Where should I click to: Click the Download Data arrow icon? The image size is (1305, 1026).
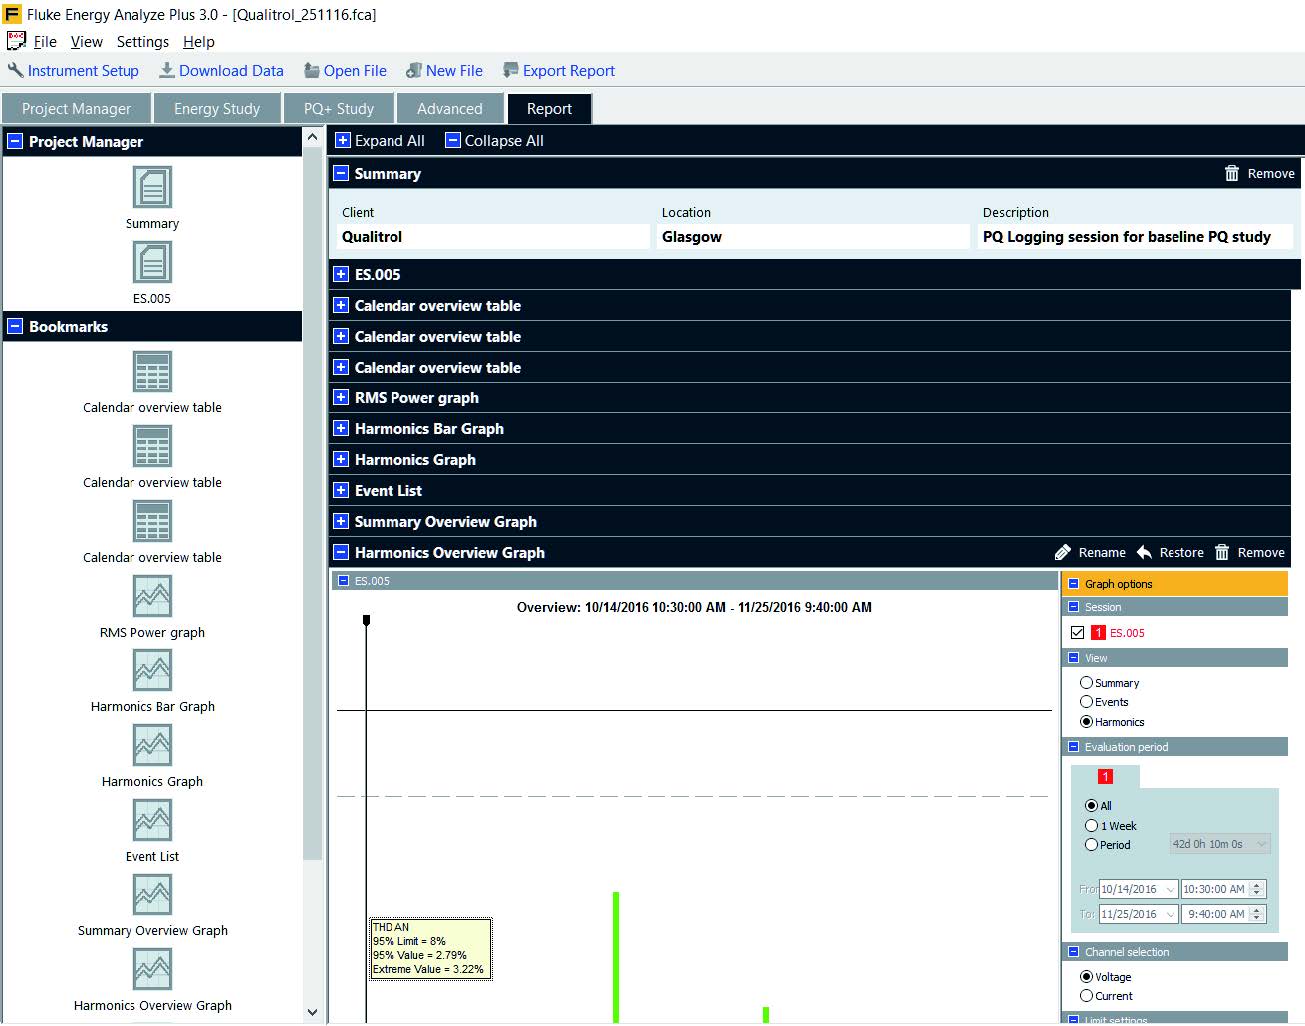click(x=167, y=70)
